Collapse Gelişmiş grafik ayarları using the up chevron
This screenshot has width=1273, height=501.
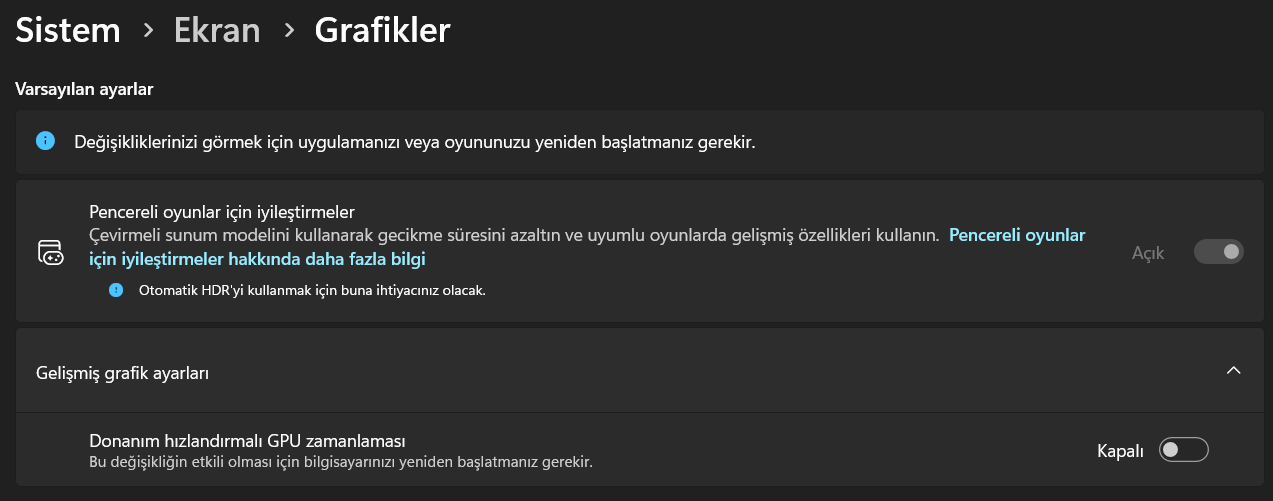pos(1233,370)
